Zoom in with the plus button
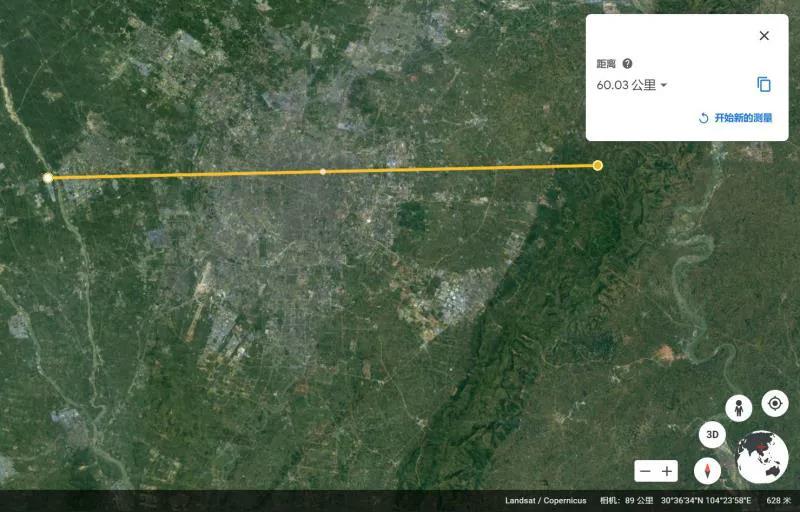Viewport: 800px width, 512px height. (x=667, y=471)
